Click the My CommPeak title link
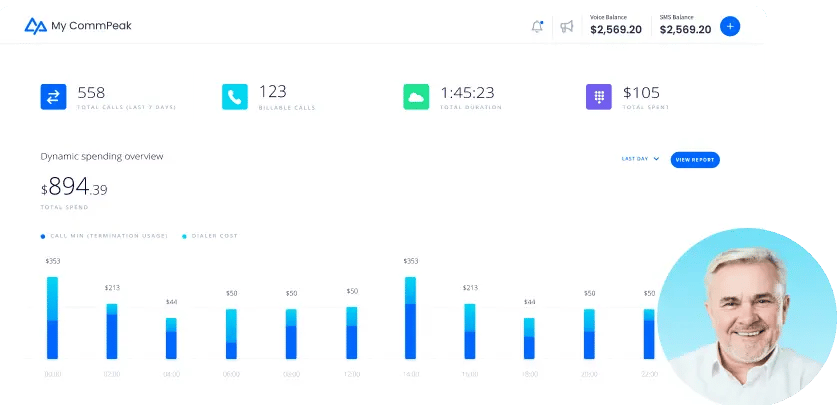837x405 pixels. click(x=91, y=26)
